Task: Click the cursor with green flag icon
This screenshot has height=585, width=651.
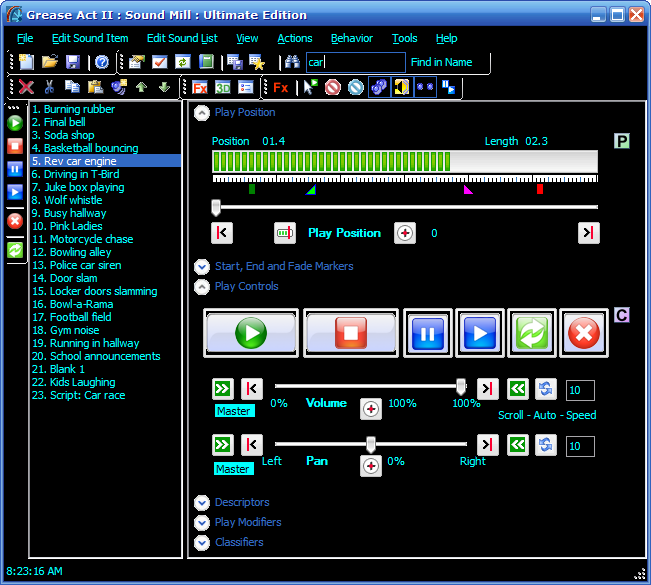Action: (x=310, y=88)
